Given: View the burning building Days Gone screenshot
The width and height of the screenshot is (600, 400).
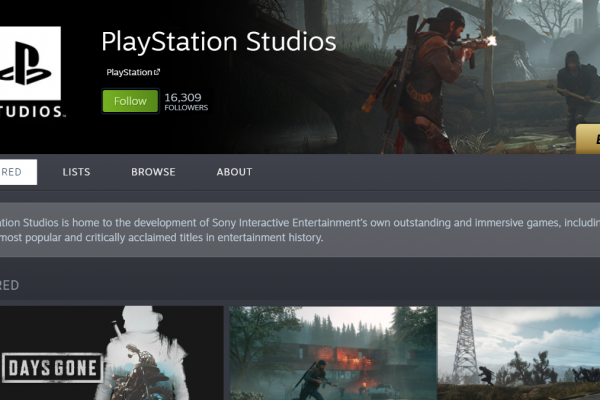Looking at the screenshot, I should tap(333, 353).
